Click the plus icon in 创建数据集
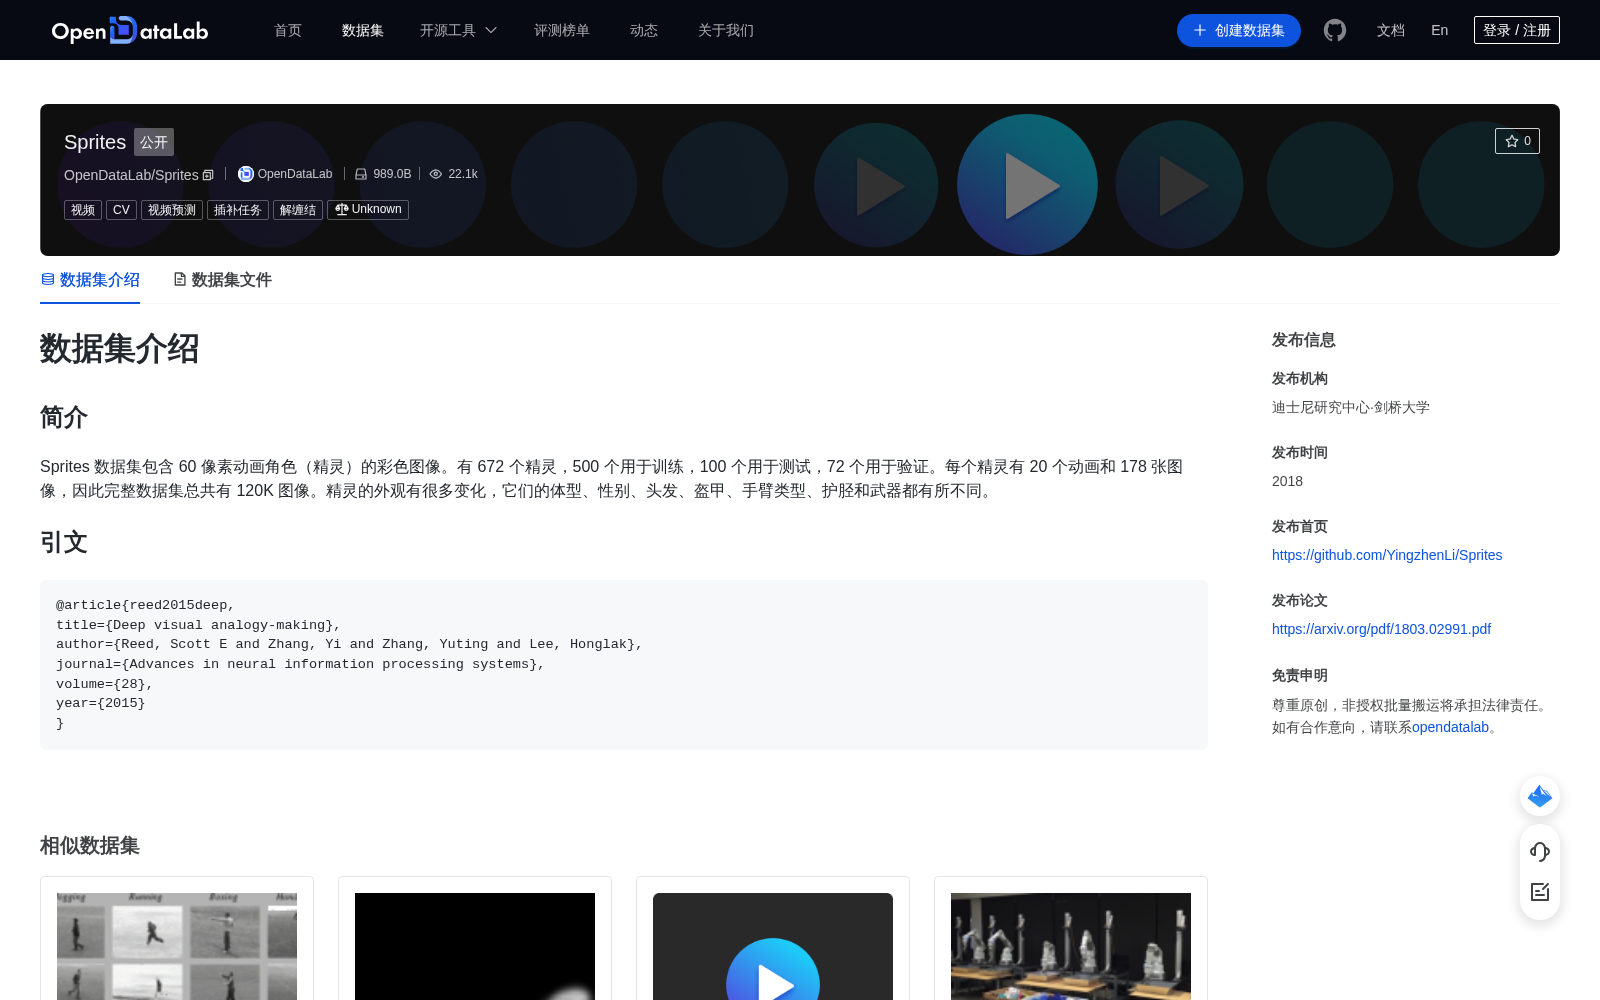1600x1000 pixels. point(1200,31)
